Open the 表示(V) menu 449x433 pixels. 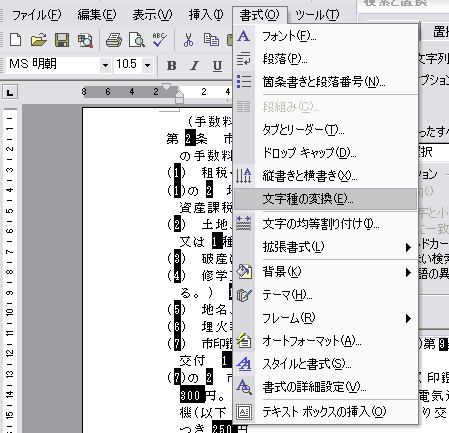[x=152, y=15]
